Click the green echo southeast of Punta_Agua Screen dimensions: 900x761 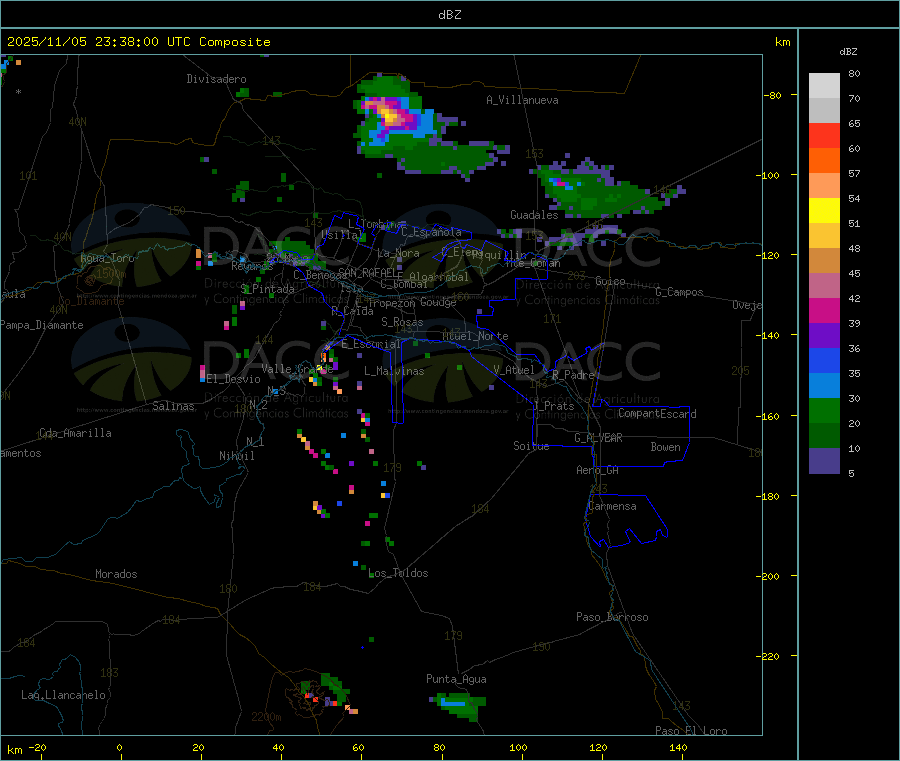coord(459,705)
